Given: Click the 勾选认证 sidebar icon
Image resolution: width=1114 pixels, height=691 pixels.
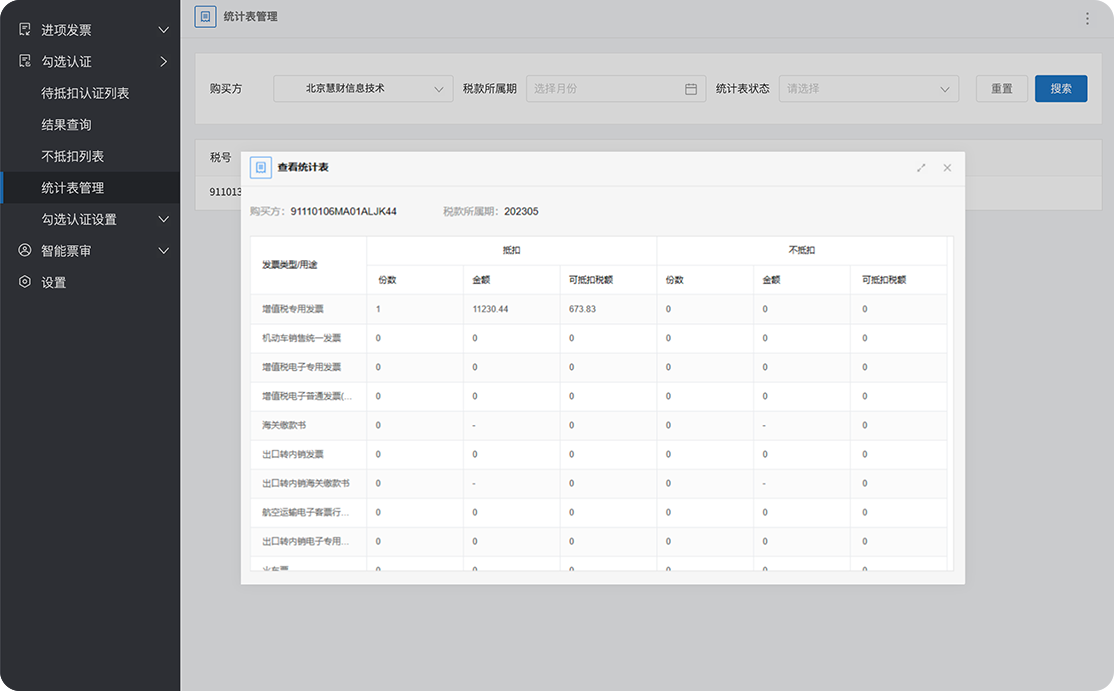Looking at the screenshot, I should (25, 61).
